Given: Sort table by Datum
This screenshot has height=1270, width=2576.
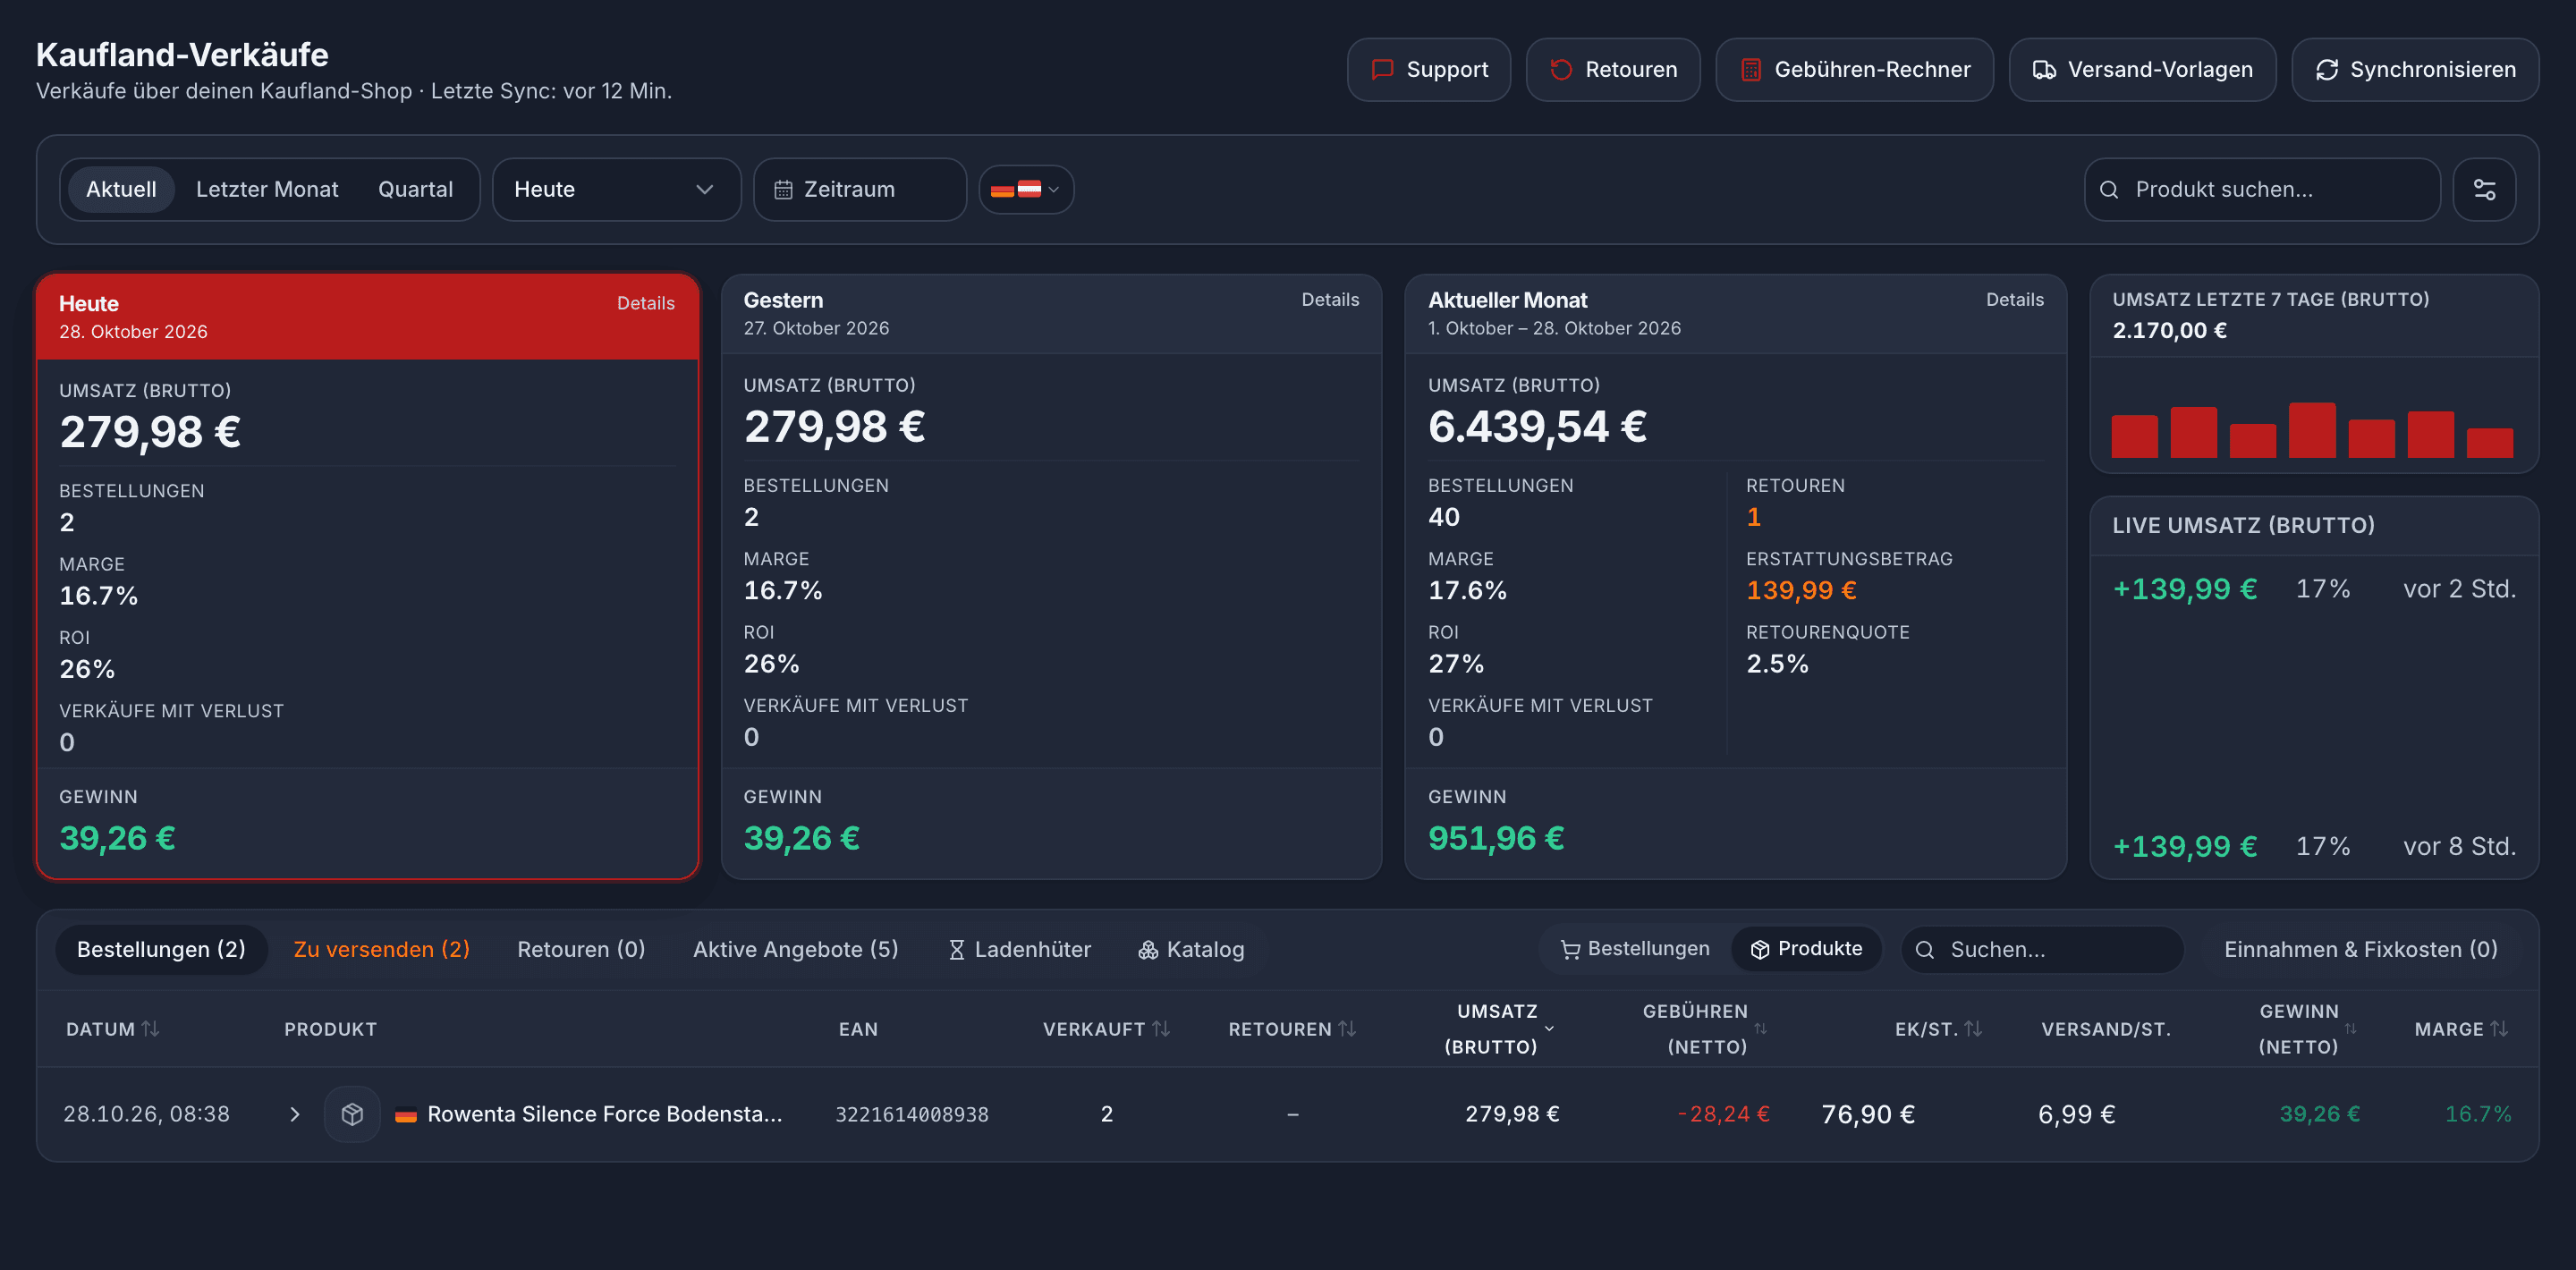Looking at the screenshot, I should pyautogui.click(x=112, y=1029).
